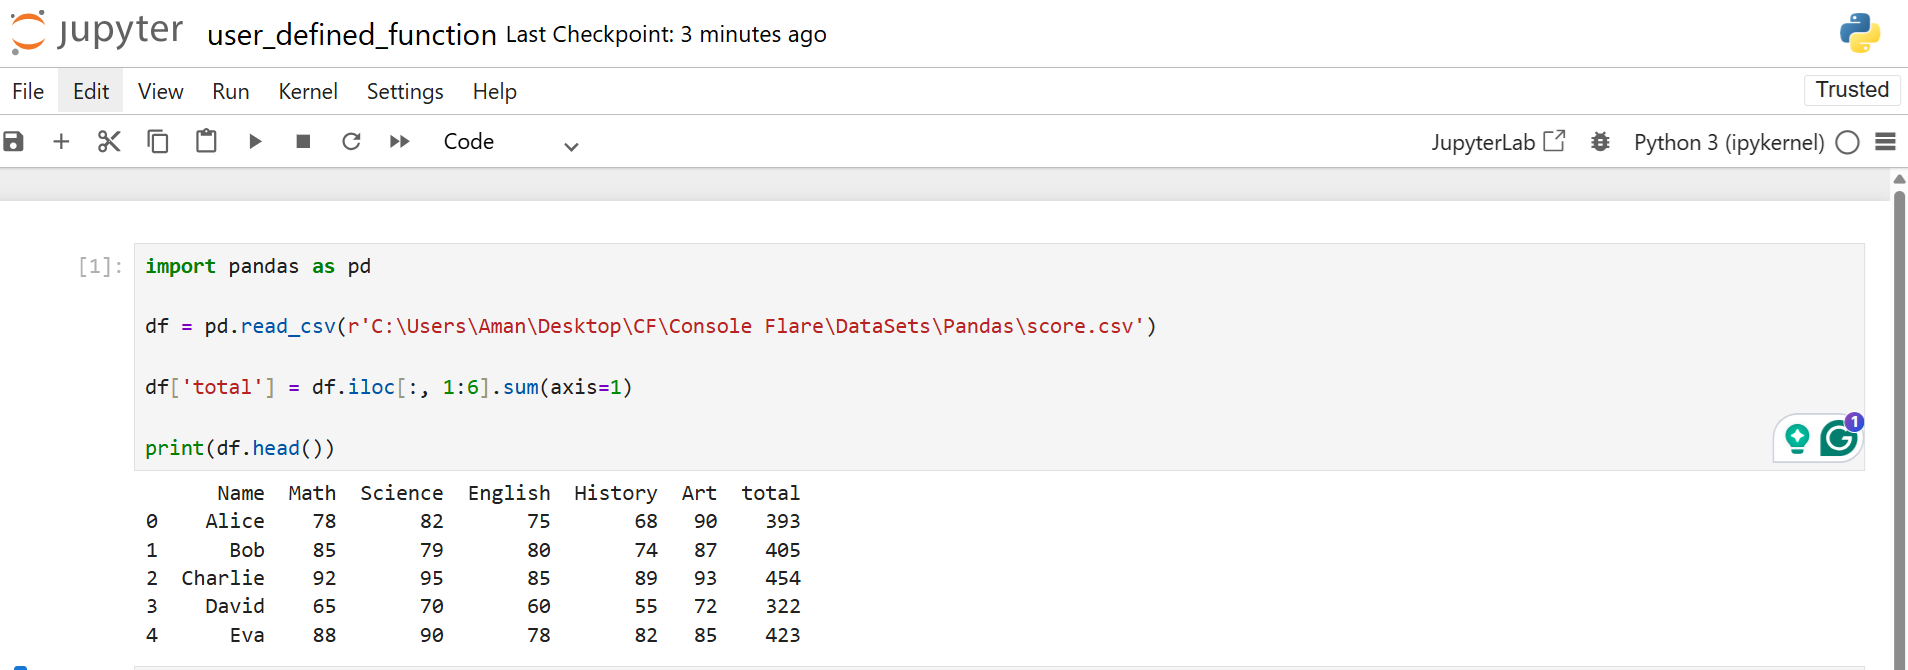Restart kernel and run all cells

399,142
